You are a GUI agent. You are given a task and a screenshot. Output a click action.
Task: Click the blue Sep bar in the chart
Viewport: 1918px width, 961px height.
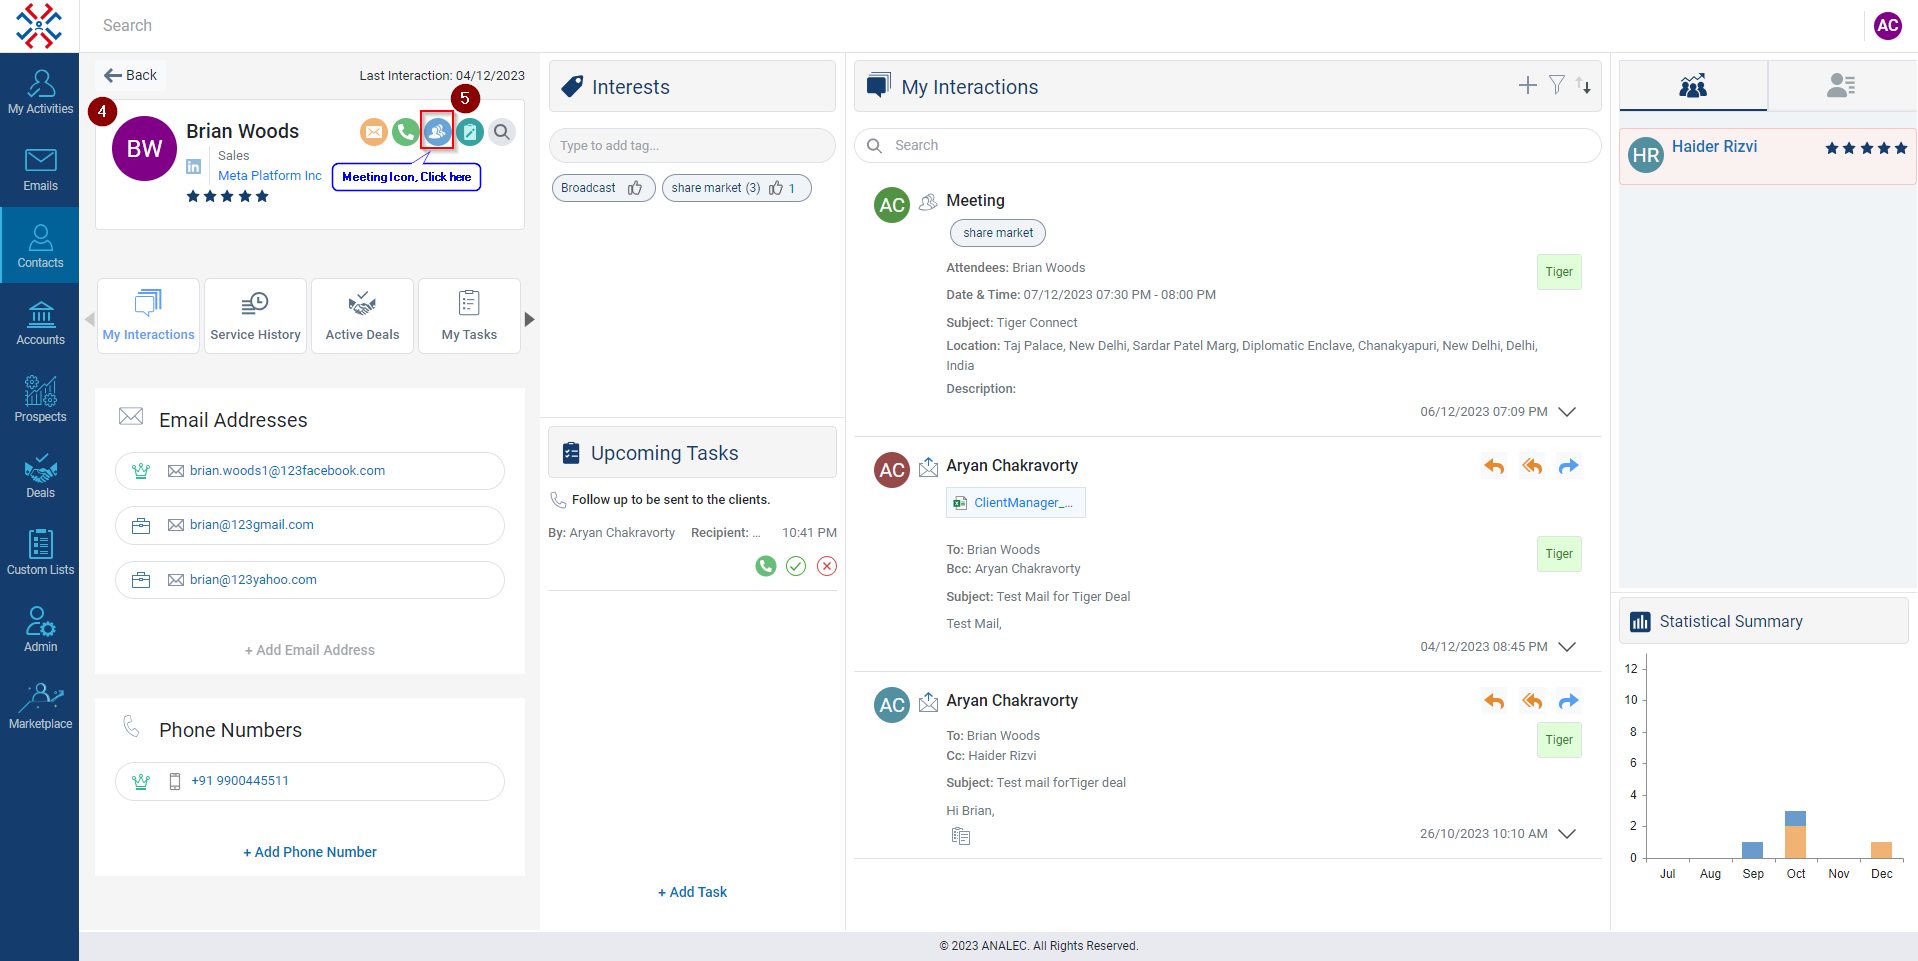(1752, 850)
